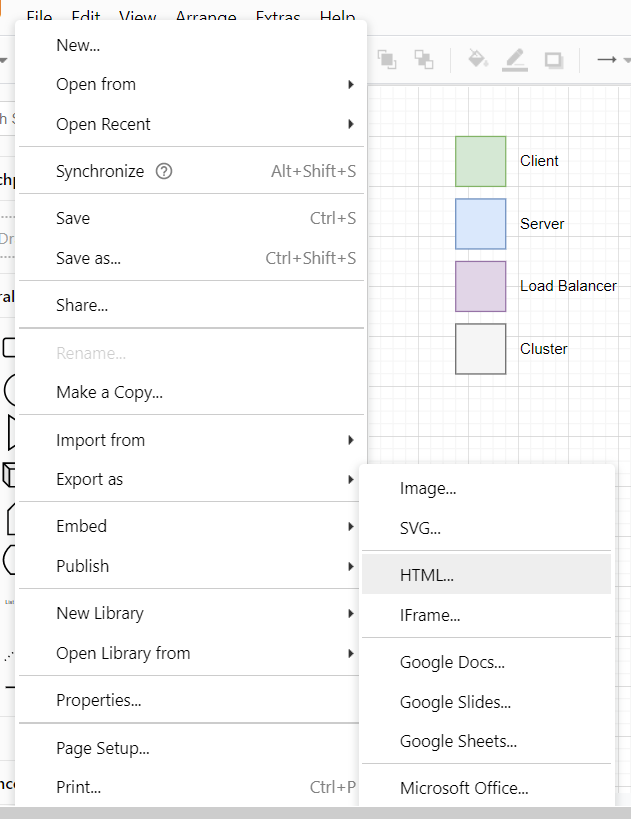Click the To Back icon in the toolbar
This screenshot has width=631, height=819.
[424, 59]
